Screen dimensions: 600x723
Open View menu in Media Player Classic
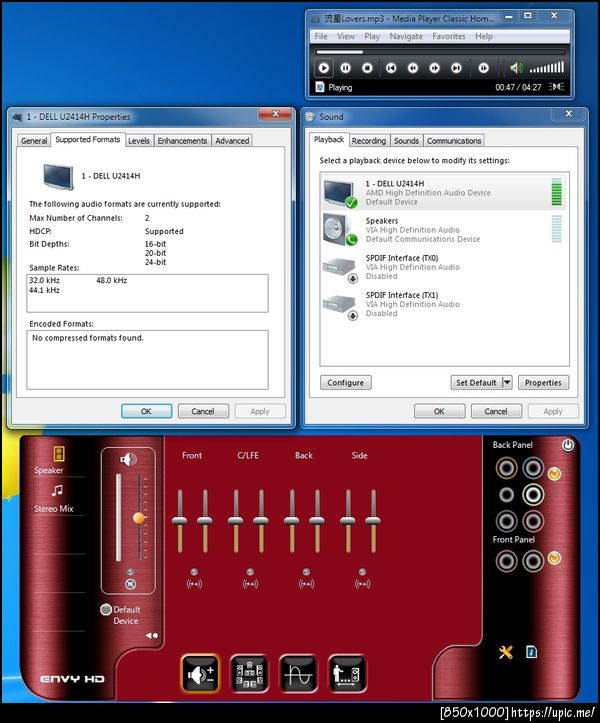click(346, 36)
